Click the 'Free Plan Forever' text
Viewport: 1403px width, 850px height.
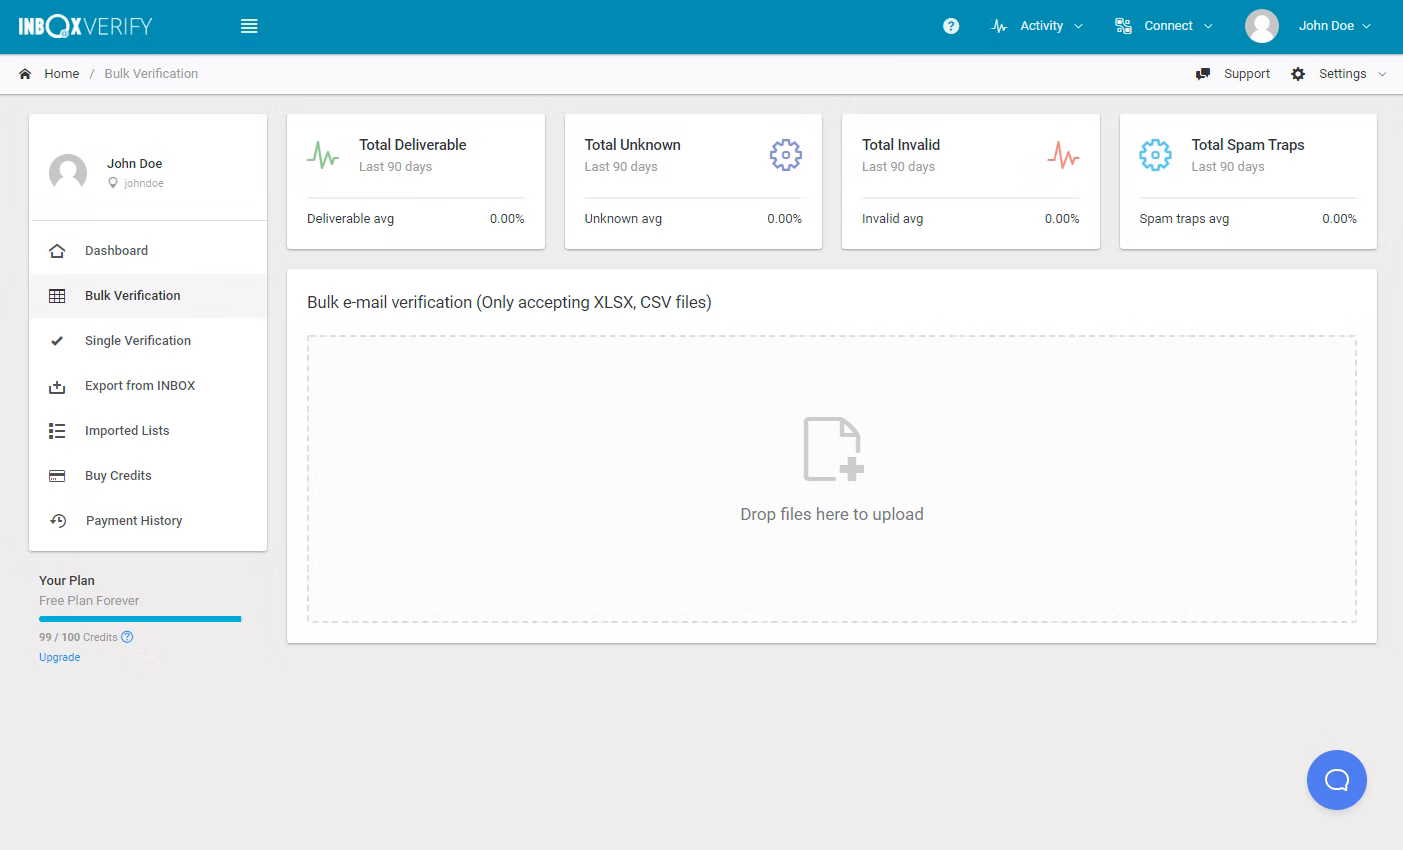[x=89, y=601]
